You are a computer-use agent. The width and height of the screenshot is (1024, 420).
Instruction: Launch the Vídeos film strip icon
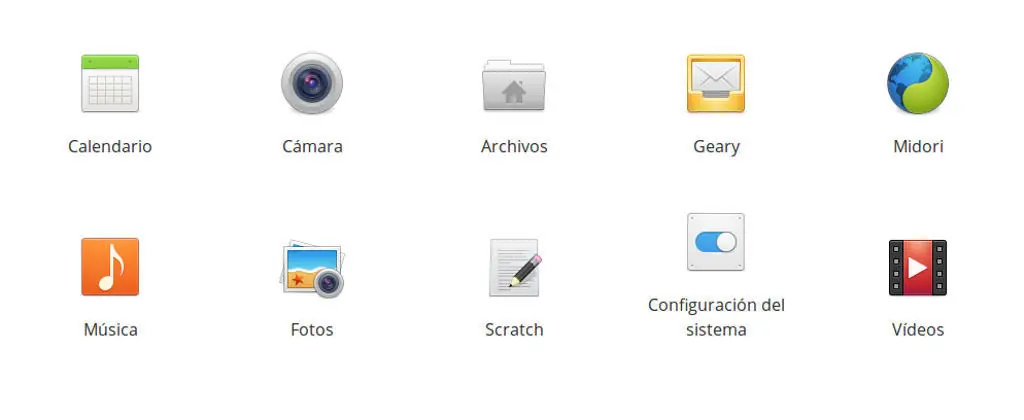[918, 267]
